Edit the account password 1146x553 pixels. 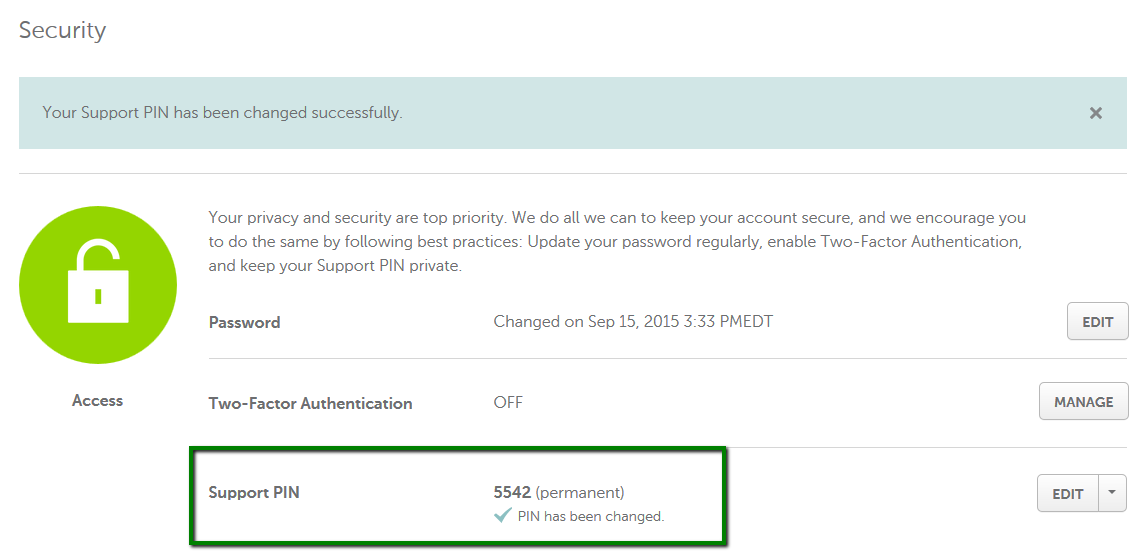pos(1098,322)
